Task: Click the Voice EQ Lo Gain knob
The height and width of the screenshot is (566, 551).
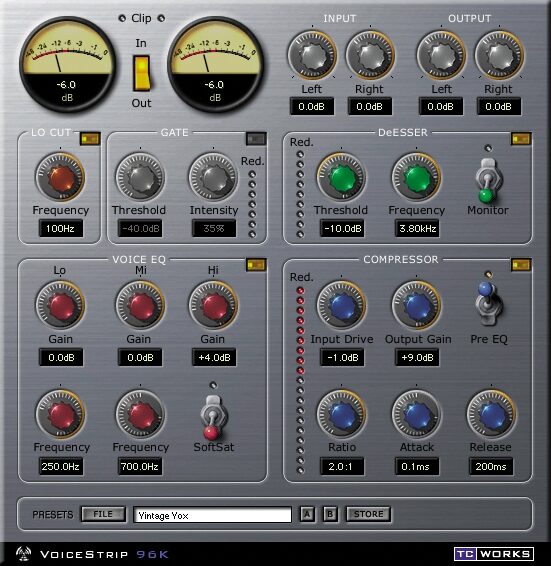Action: 60,306
